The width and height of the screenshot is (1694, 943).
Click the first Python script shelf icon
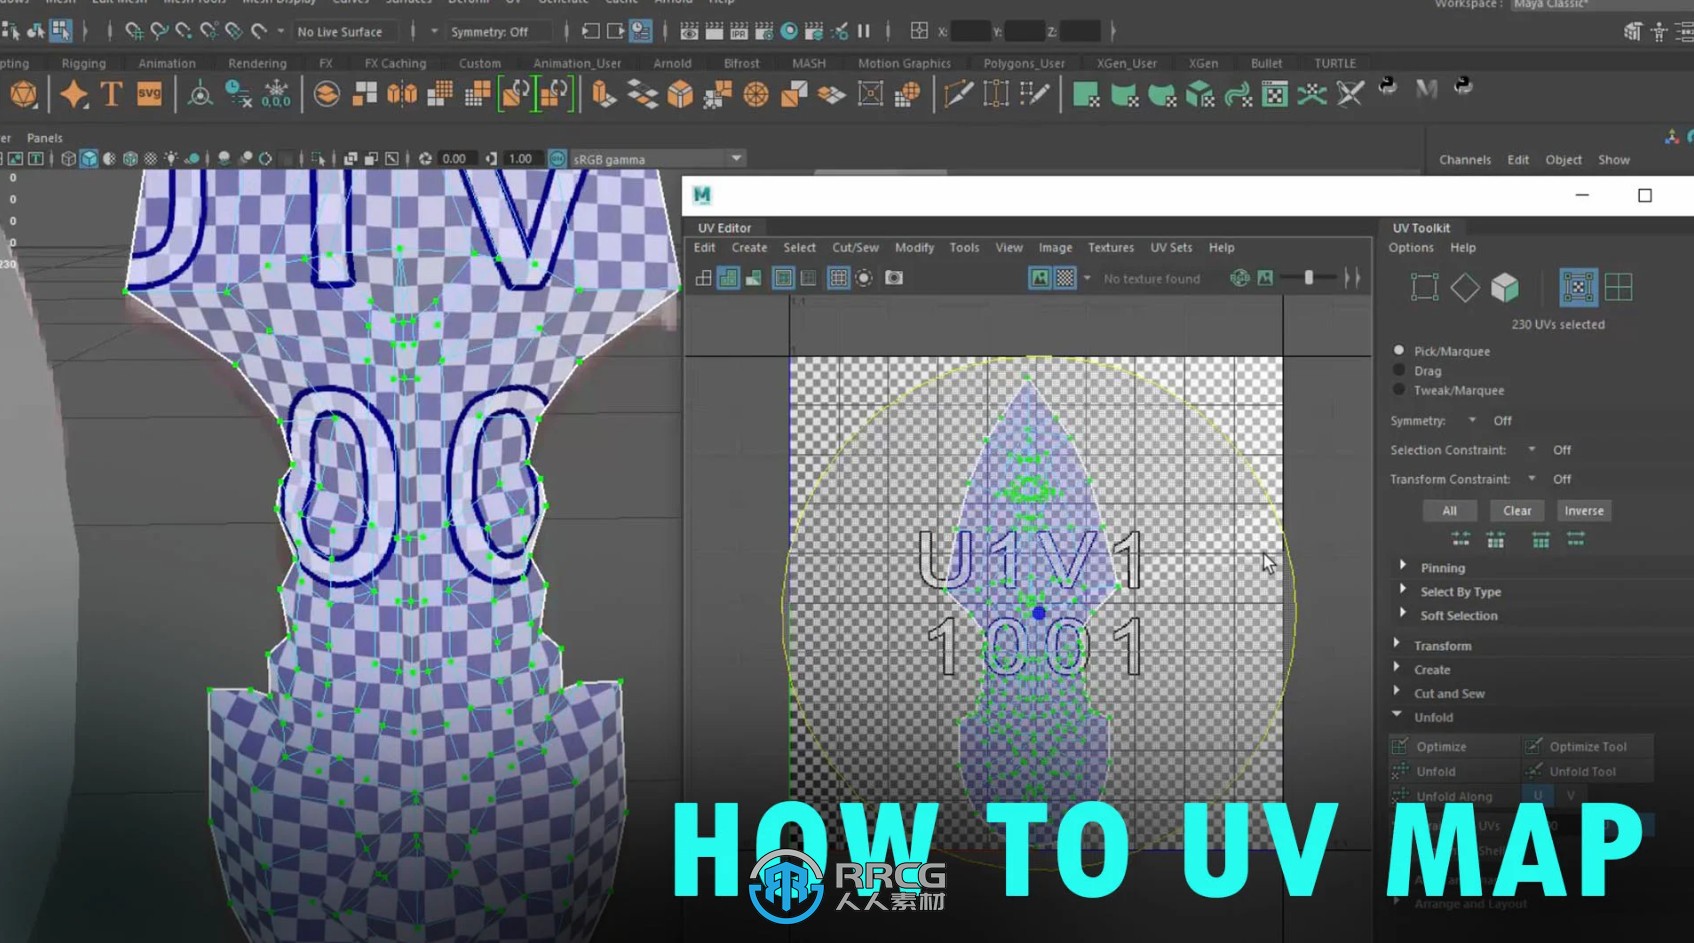1388,87
